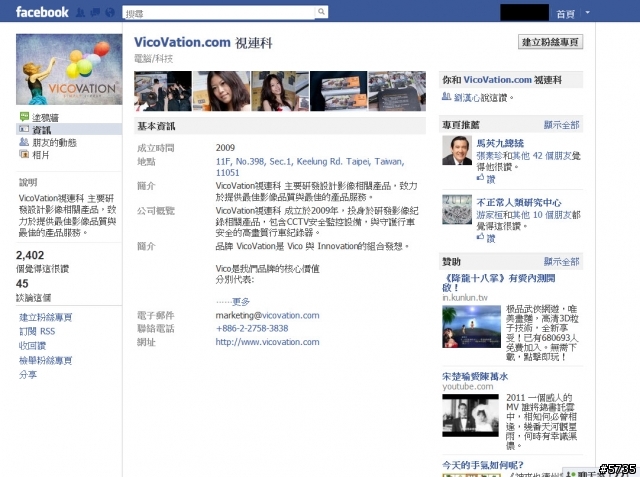Viewport: 640px width, 477px height.
Task: Click the search magnifier button
Action: tap(322, 12)
